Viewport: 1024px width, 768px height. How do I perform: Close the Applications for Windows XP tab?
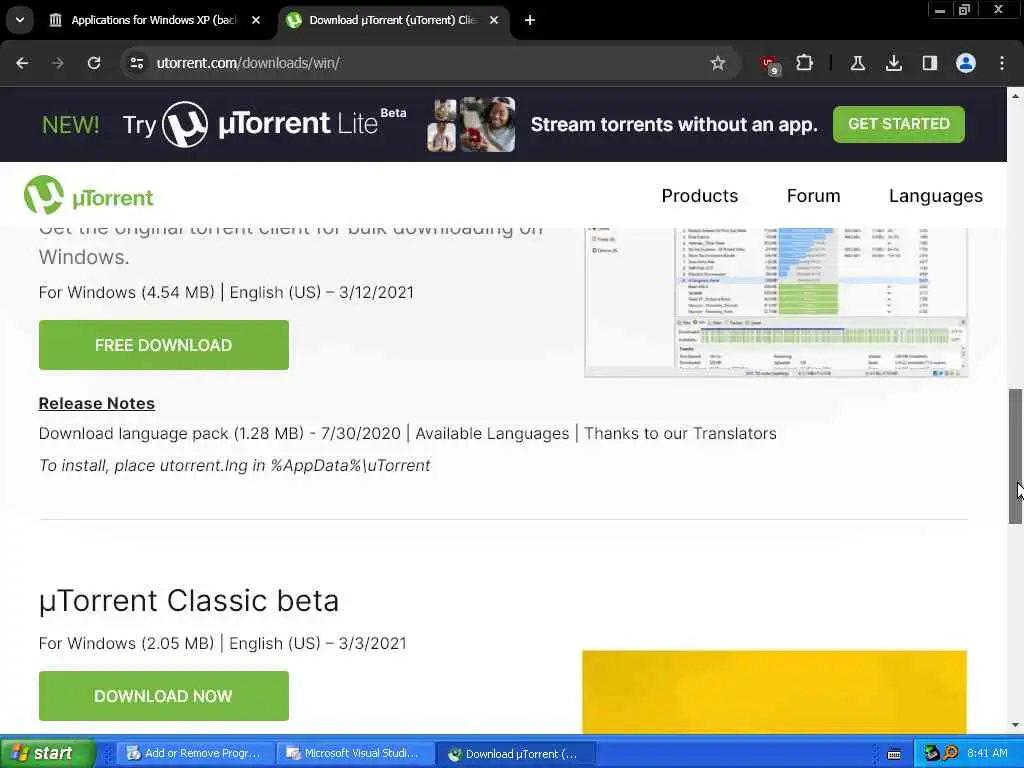pos(256,20)
